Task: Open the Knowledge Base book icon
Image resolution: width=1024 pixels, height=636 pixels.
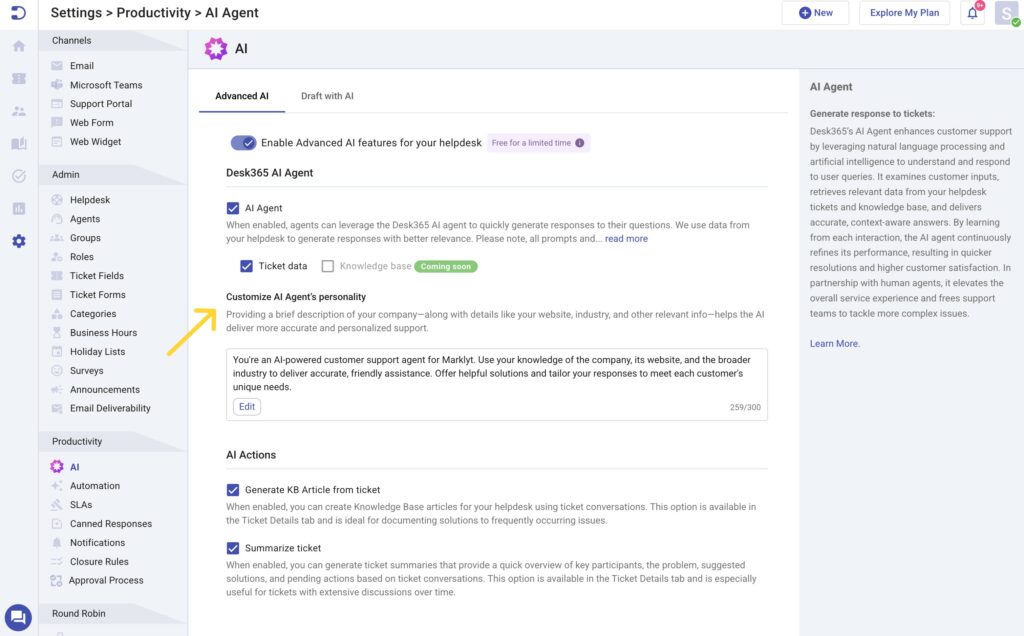Action: click(x=18, y=144)
